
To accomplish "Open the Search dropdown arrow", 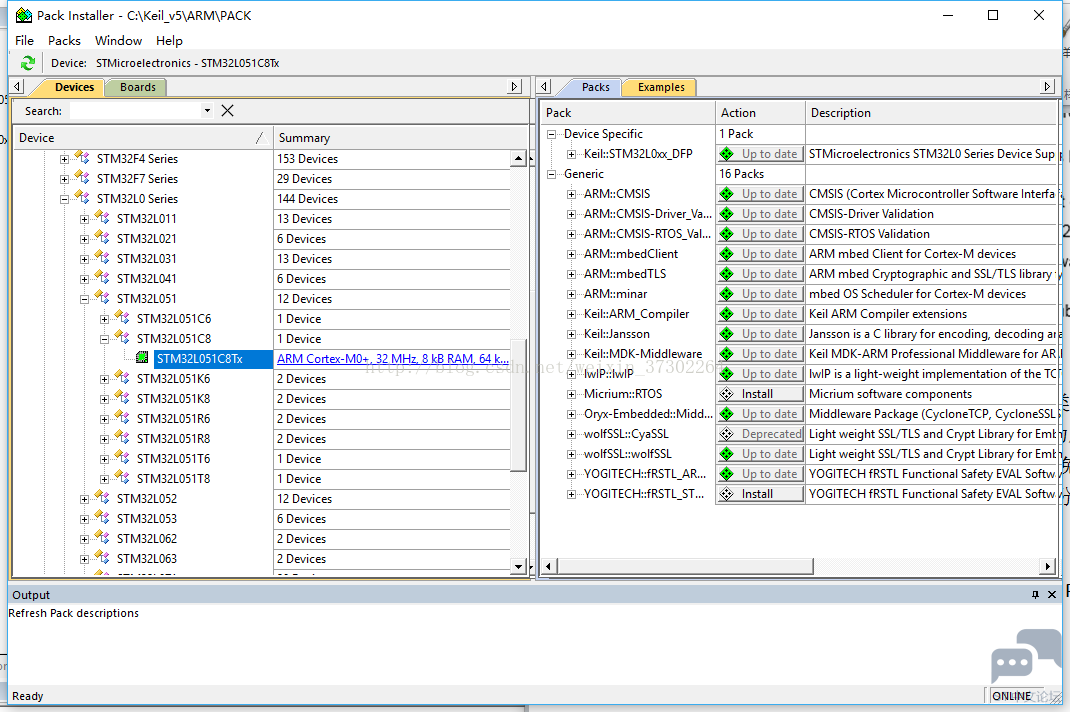I will (207, 111).
